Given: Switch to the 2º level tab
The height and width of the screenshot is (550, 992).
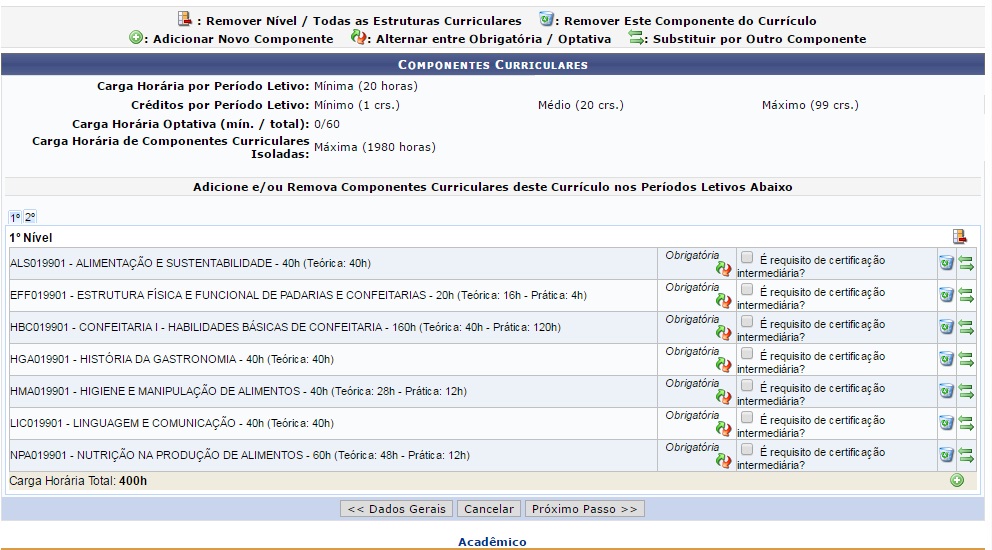Looking at the screenshot, I should point(30,217).
